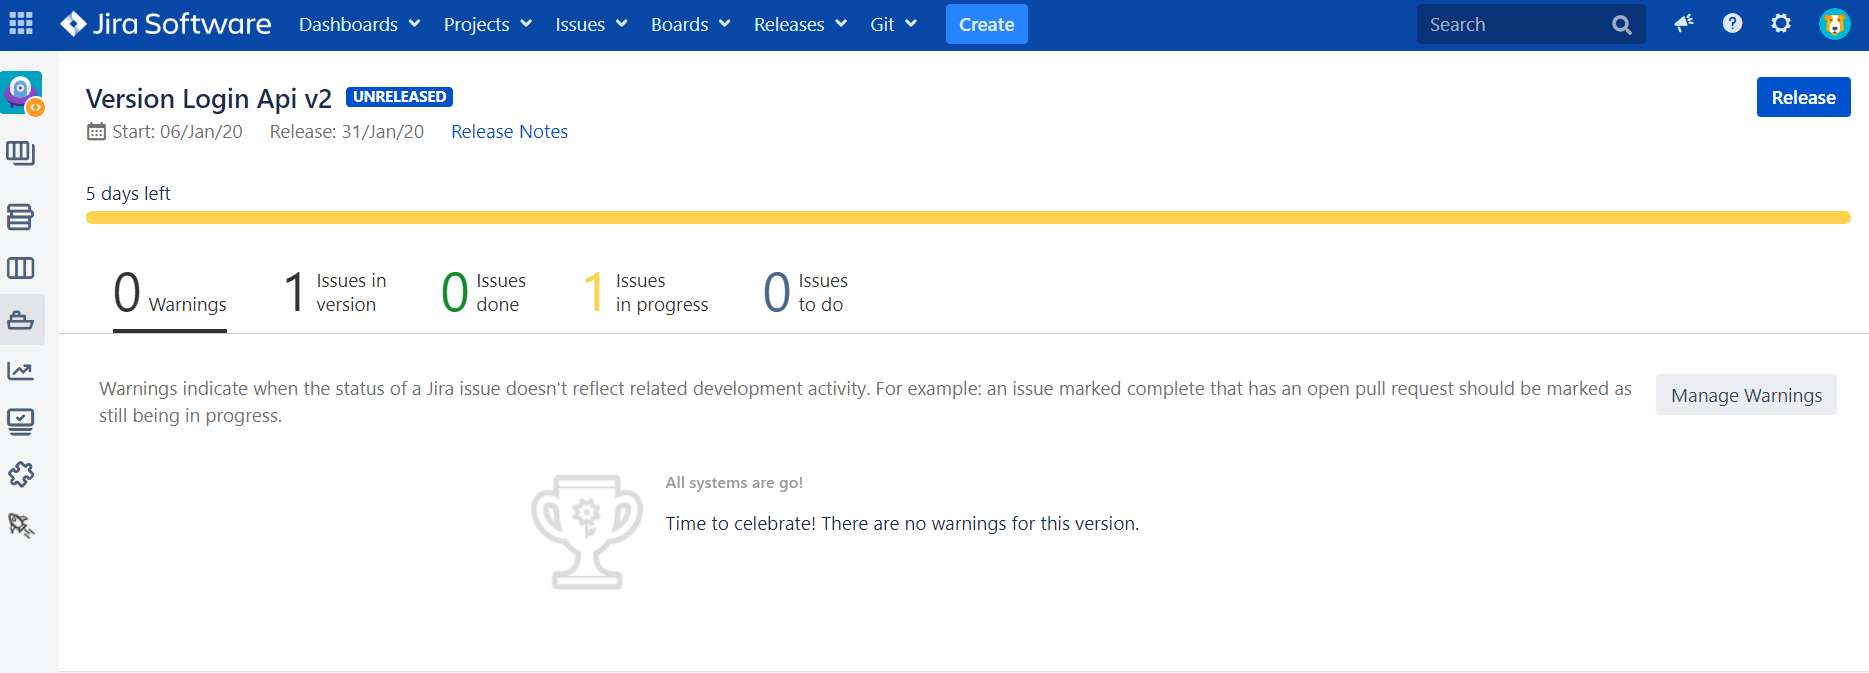1869x673 pixels.
Task: Expand the Git dropdown menu
Action: [x=893, y=24]
